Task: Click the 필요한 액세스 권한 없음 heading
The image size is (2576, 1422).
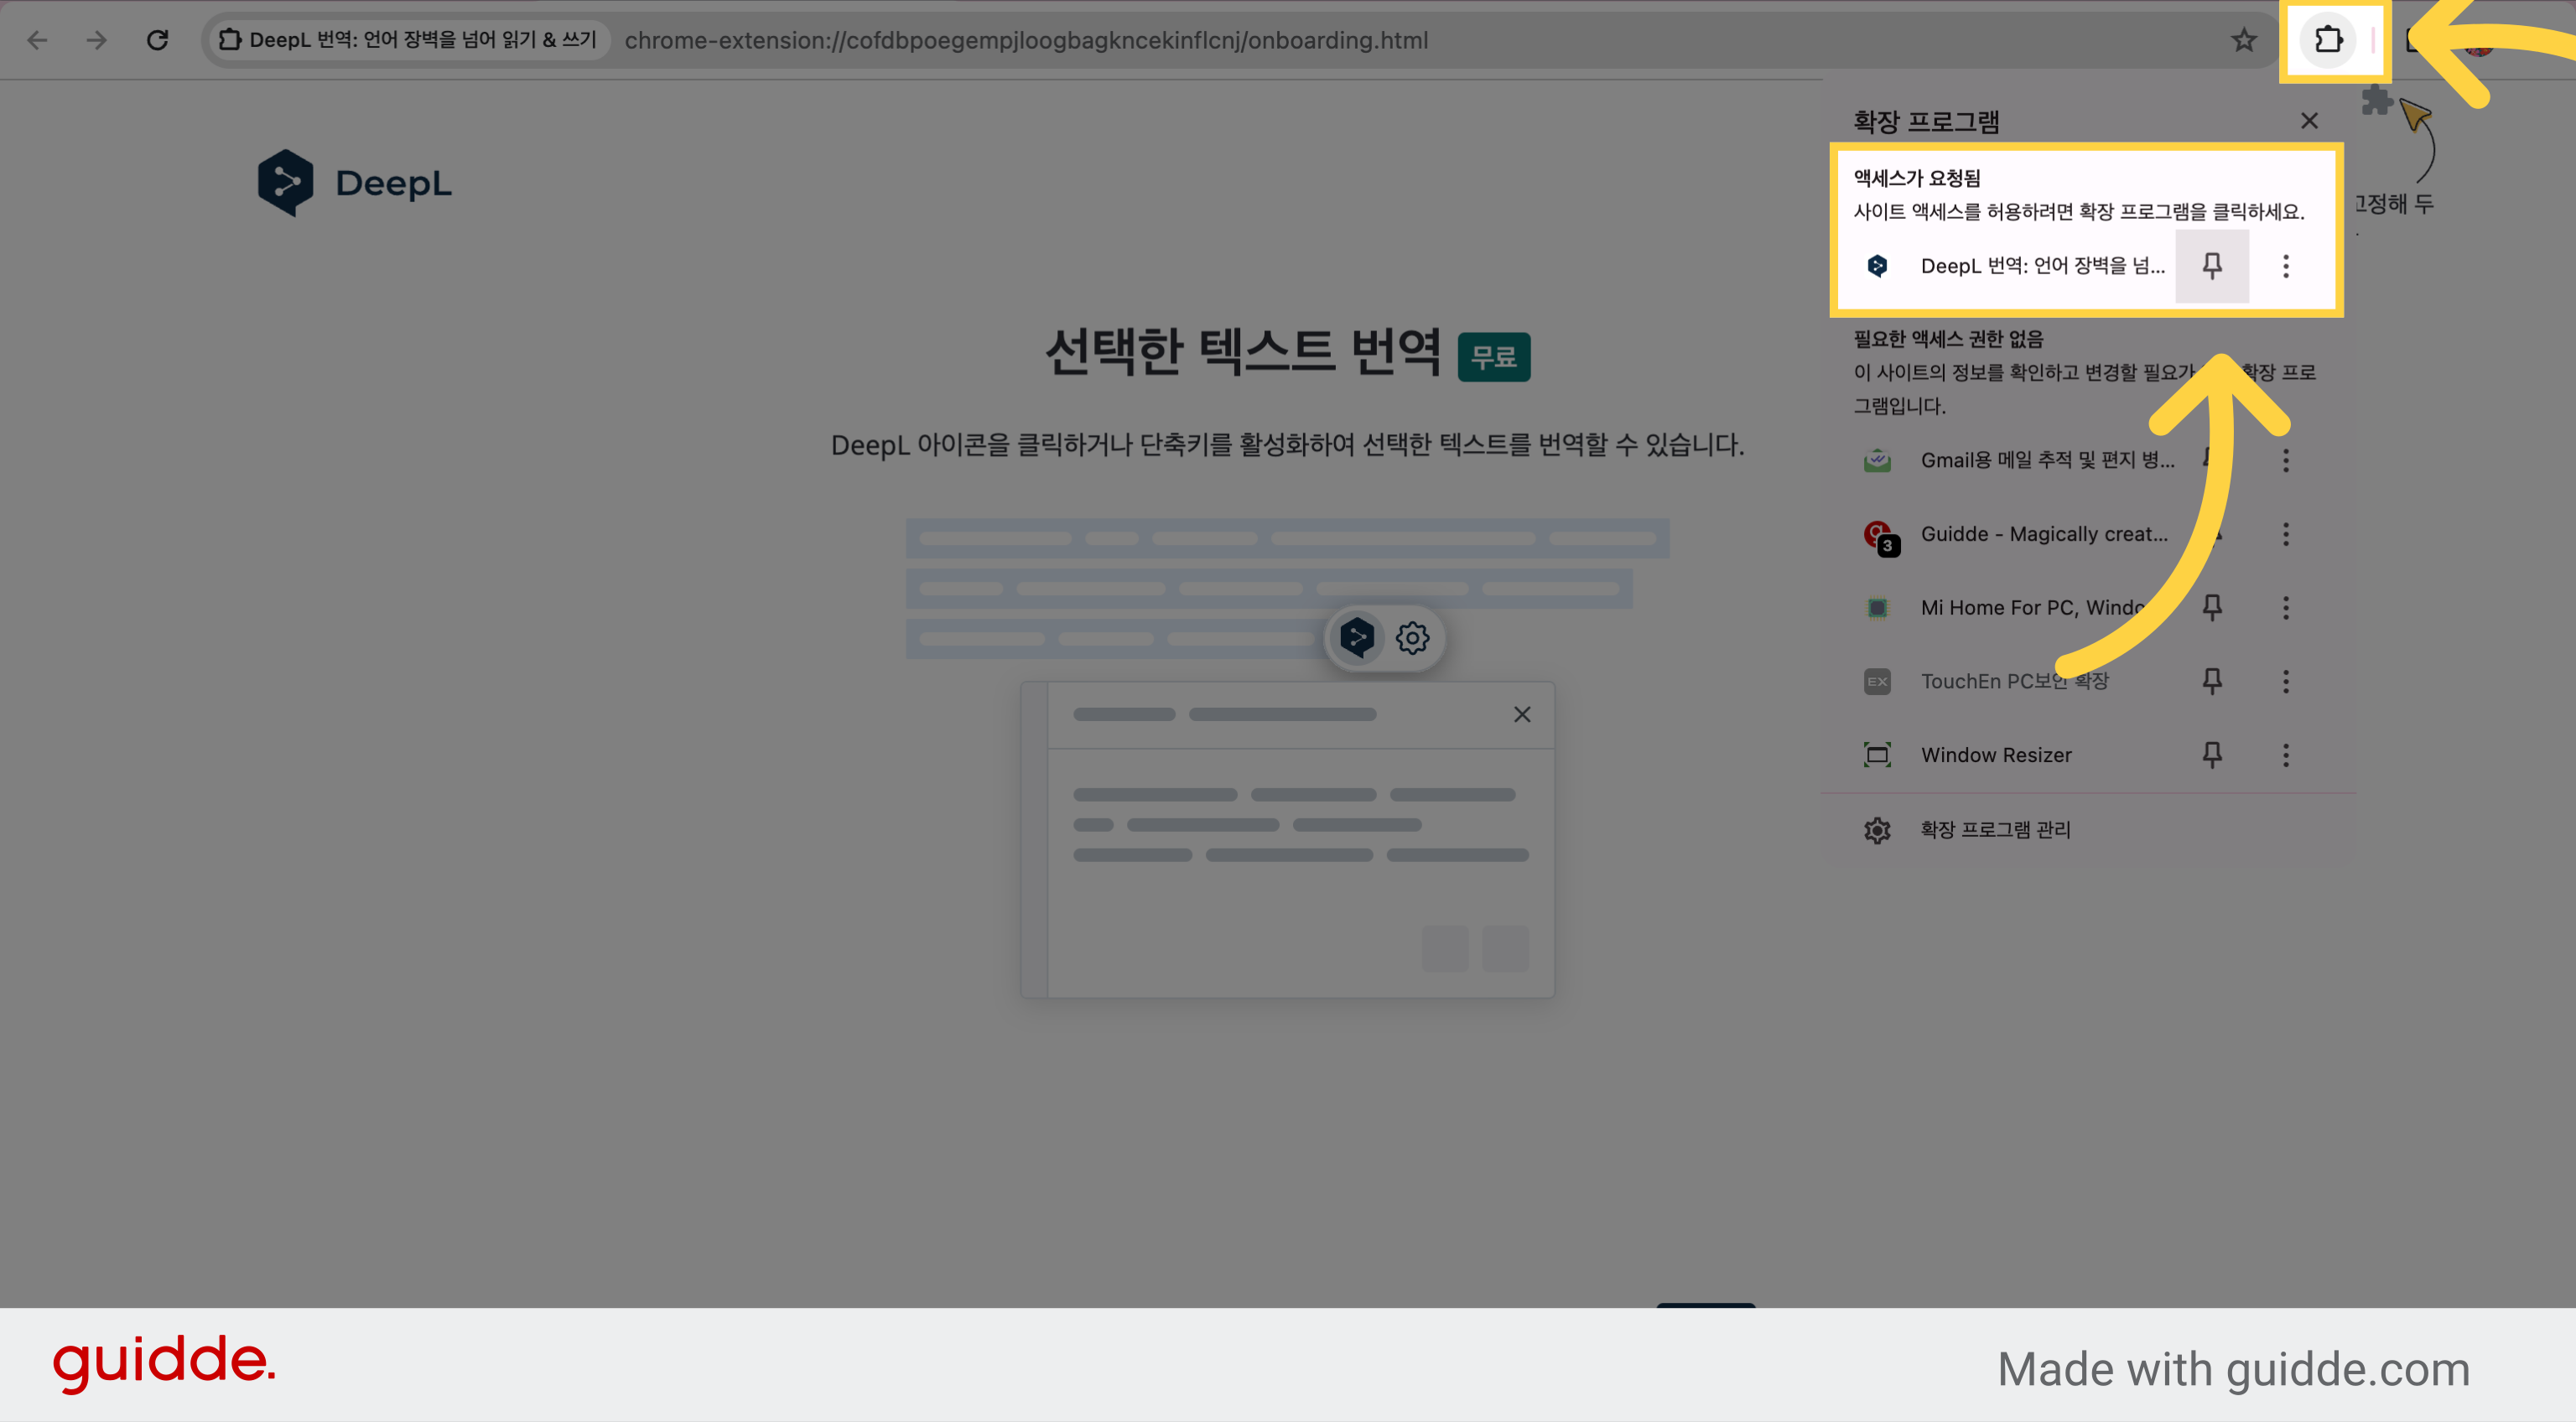Action: click(1948, 339)
